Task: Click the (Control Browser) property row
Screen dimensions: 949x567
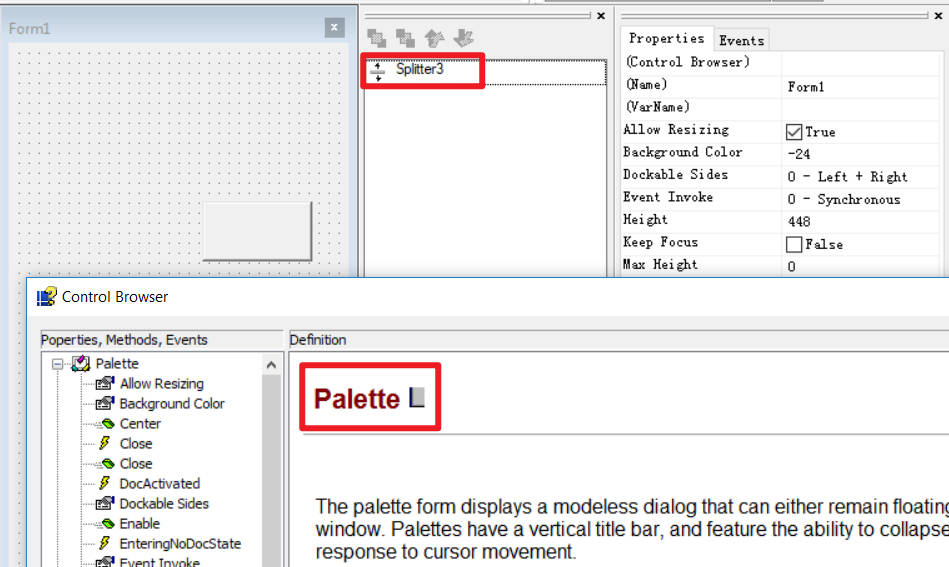Action: pos(781,62)
